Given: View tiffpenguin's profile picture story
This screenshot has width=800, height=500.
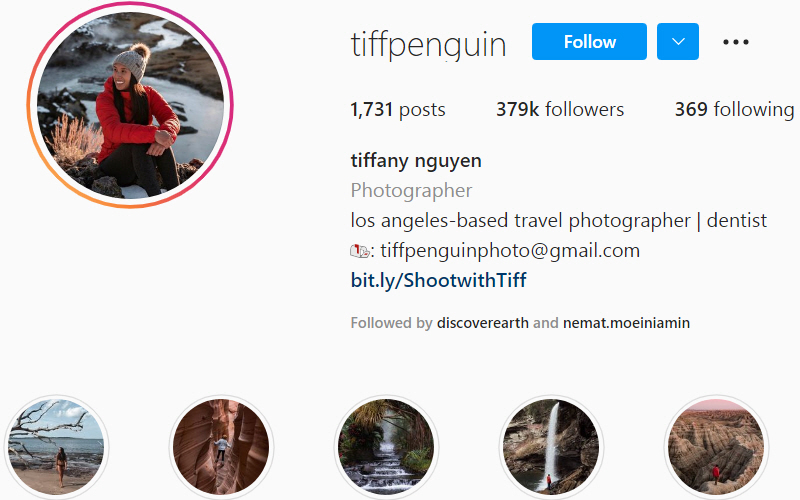Looking at the screenshot, I should [130, 105].
